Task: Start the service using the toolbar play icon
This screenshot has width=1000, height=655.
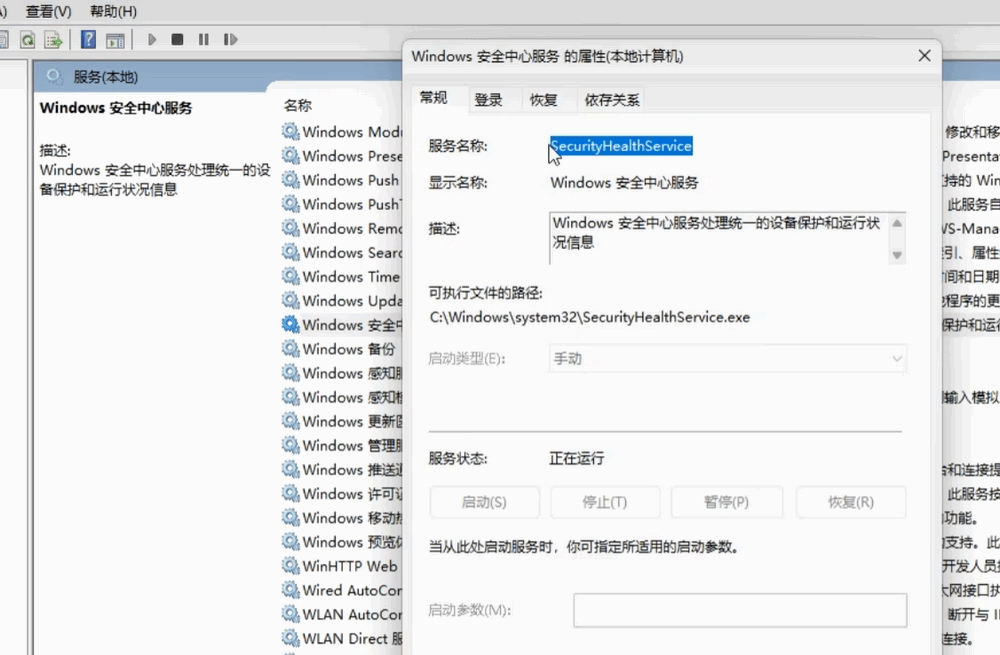Action: (x=152, y=40)
